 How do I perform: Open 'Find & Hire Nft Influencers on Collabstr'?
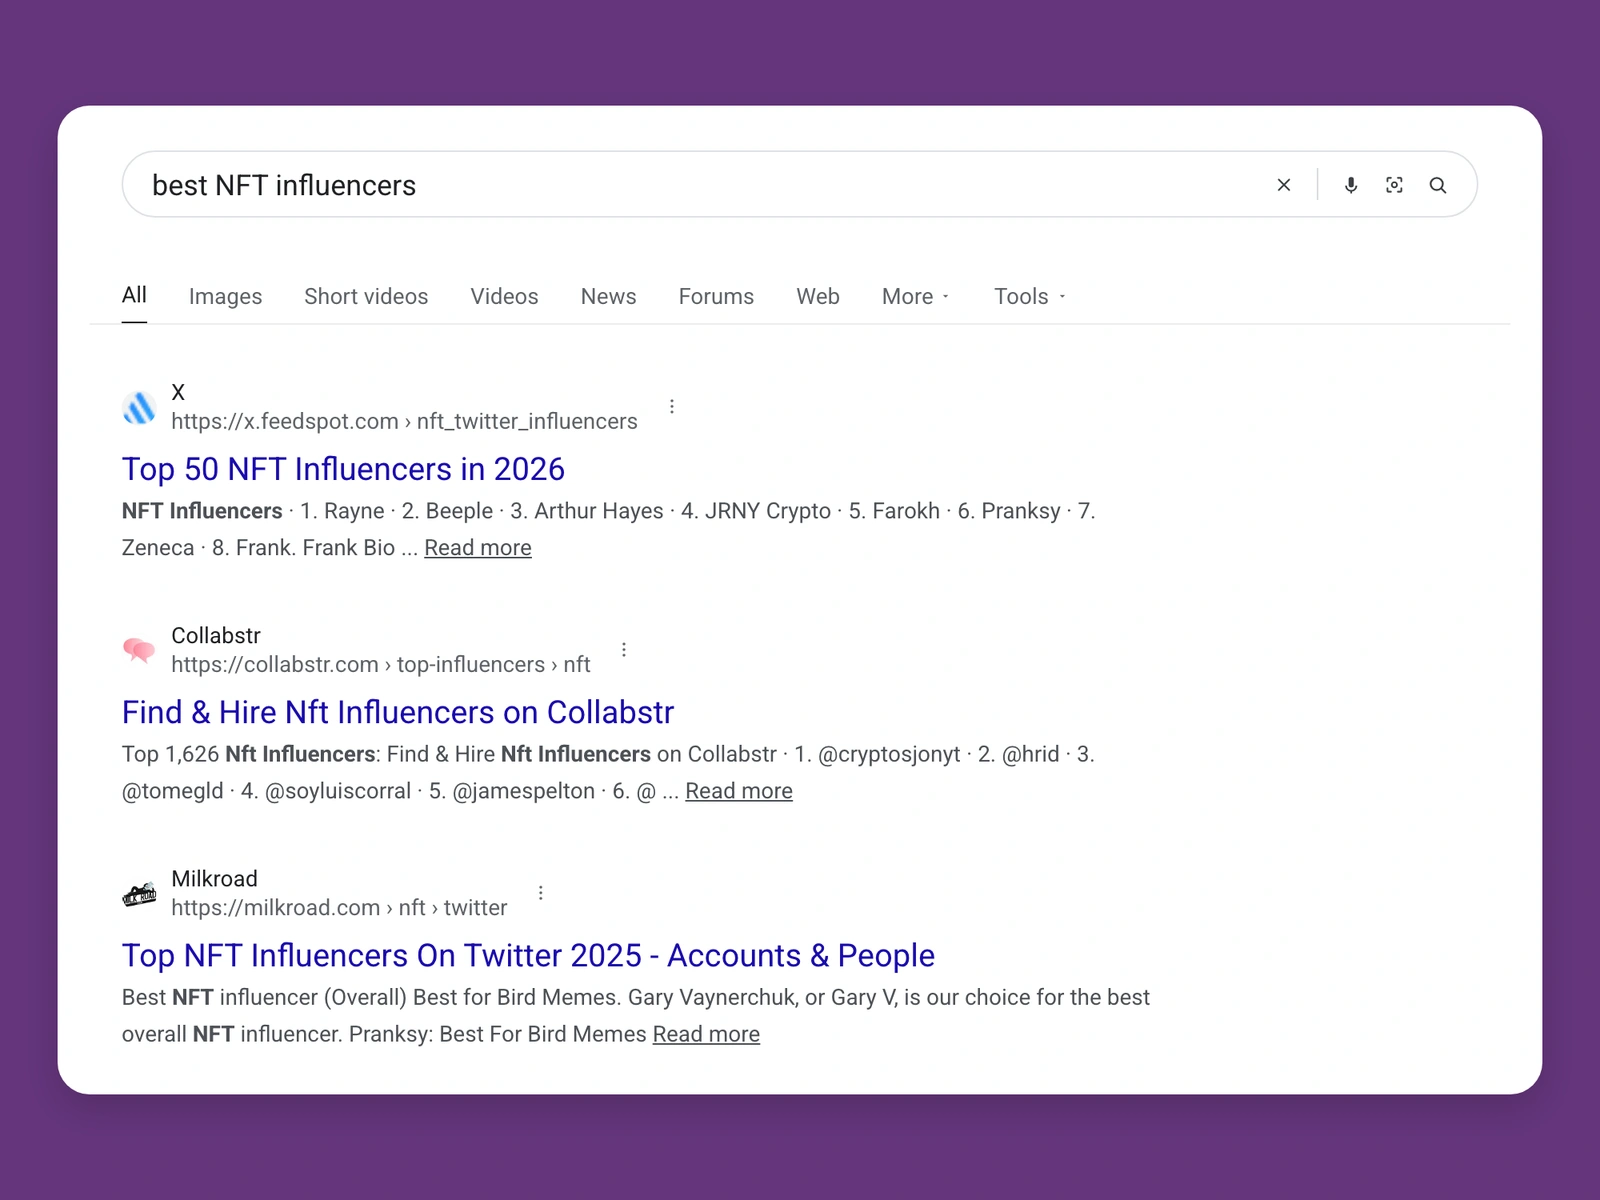click(x=398, y=712)
